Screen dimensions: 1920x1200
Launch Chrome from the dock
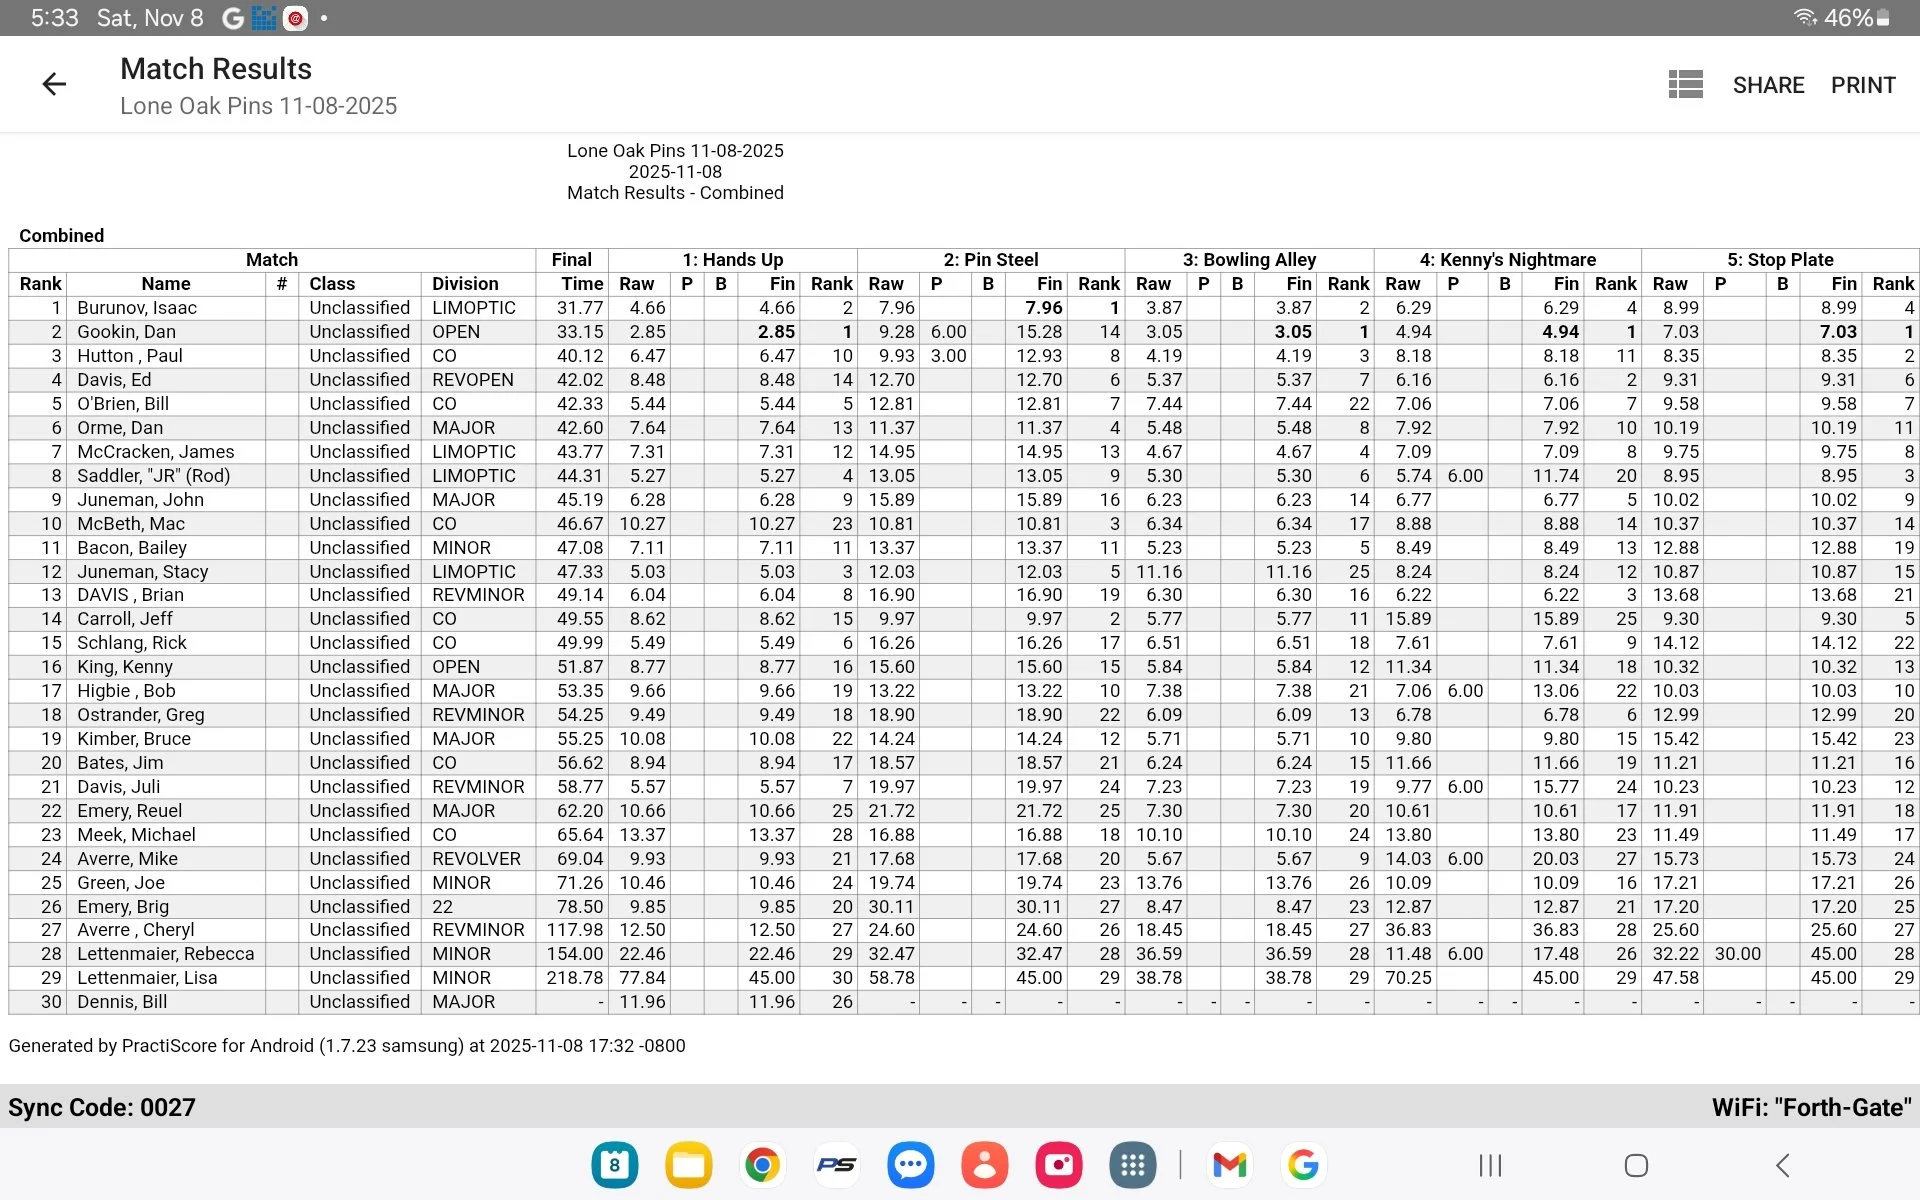763,1165
